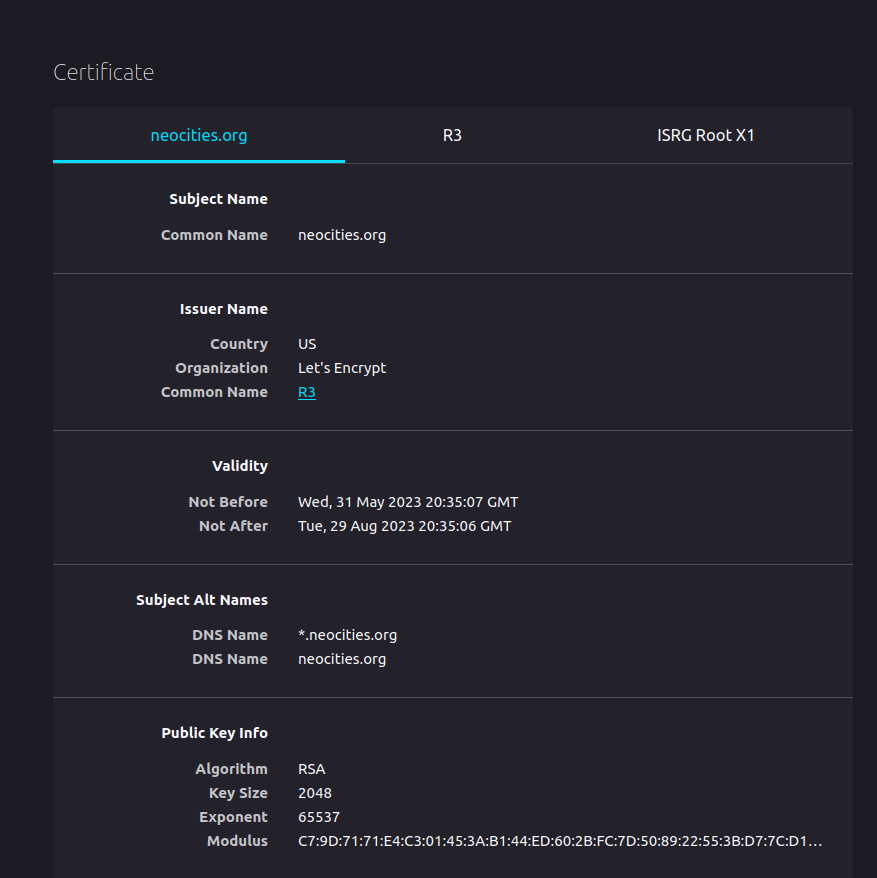Click the Not After expiry date value

tap(404, 526)
